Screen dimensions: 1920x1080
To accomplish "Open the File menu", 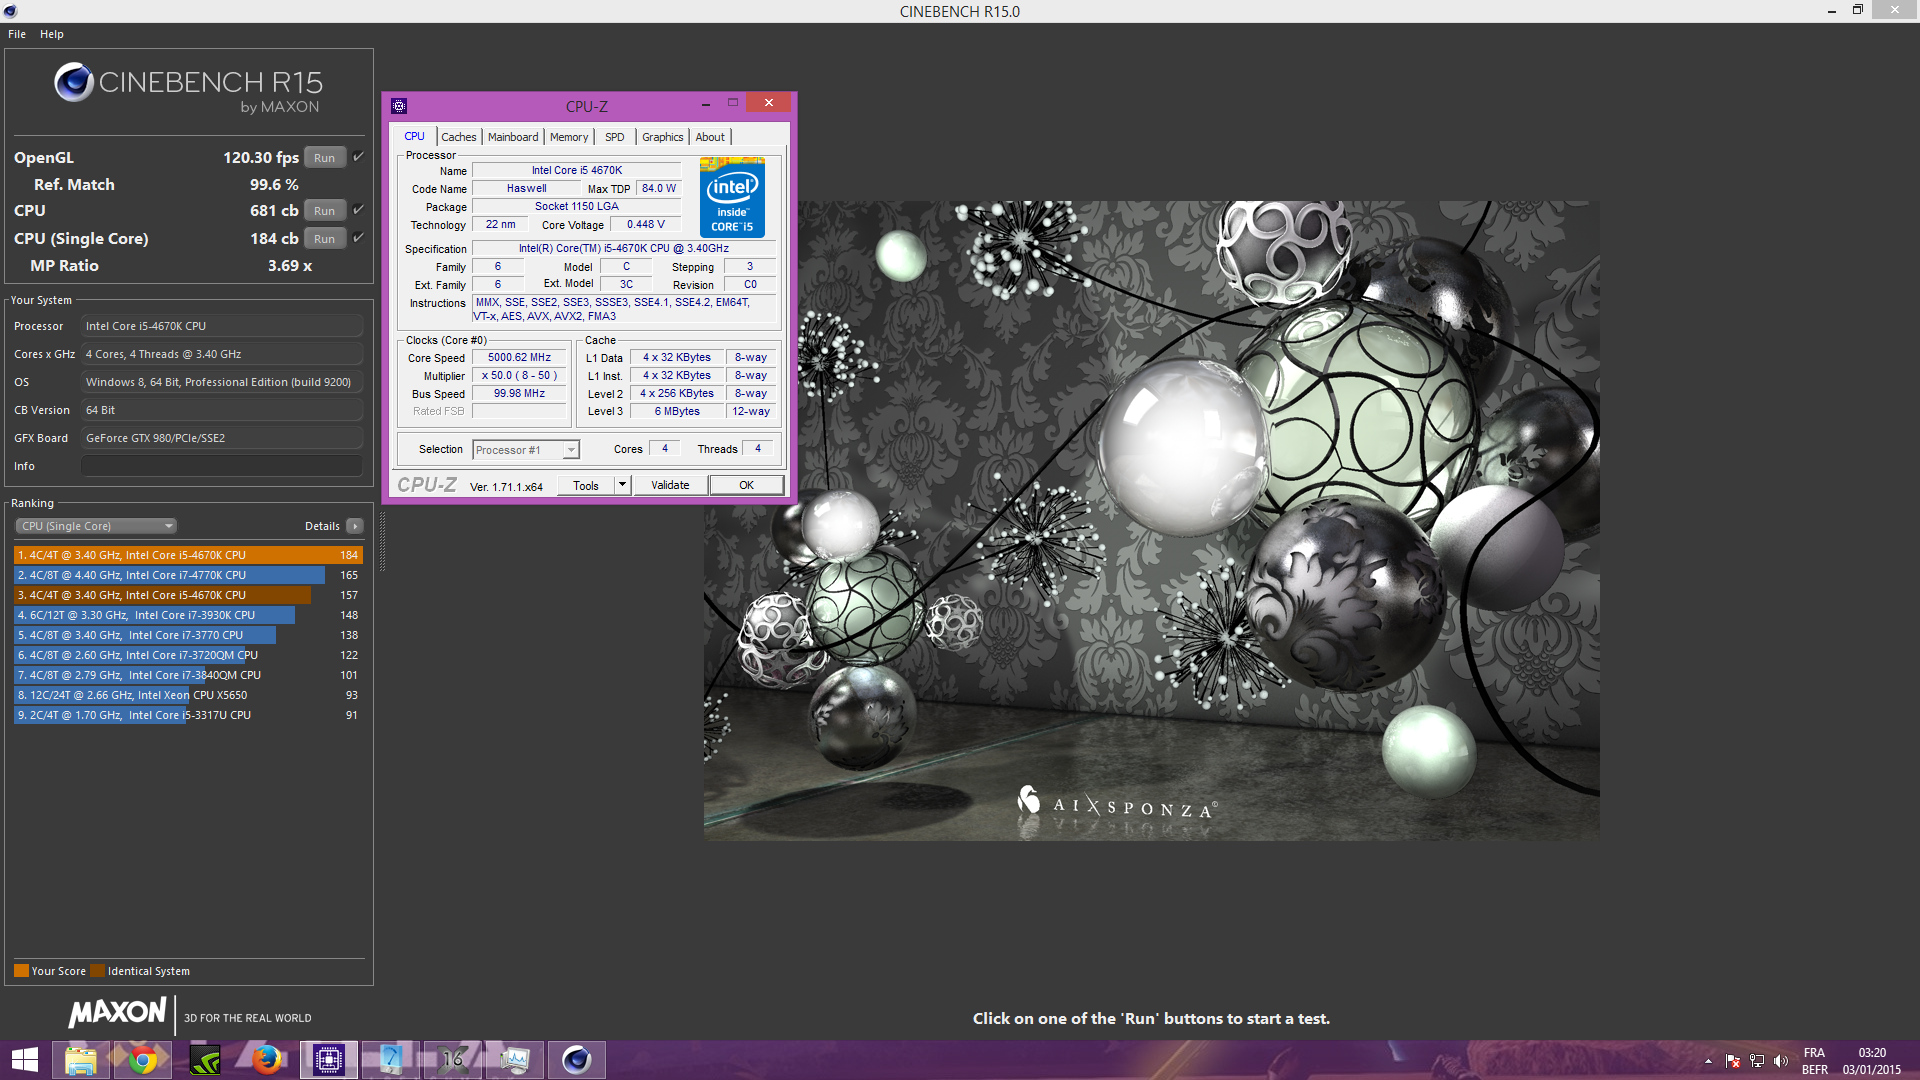I will click(17, 34).
